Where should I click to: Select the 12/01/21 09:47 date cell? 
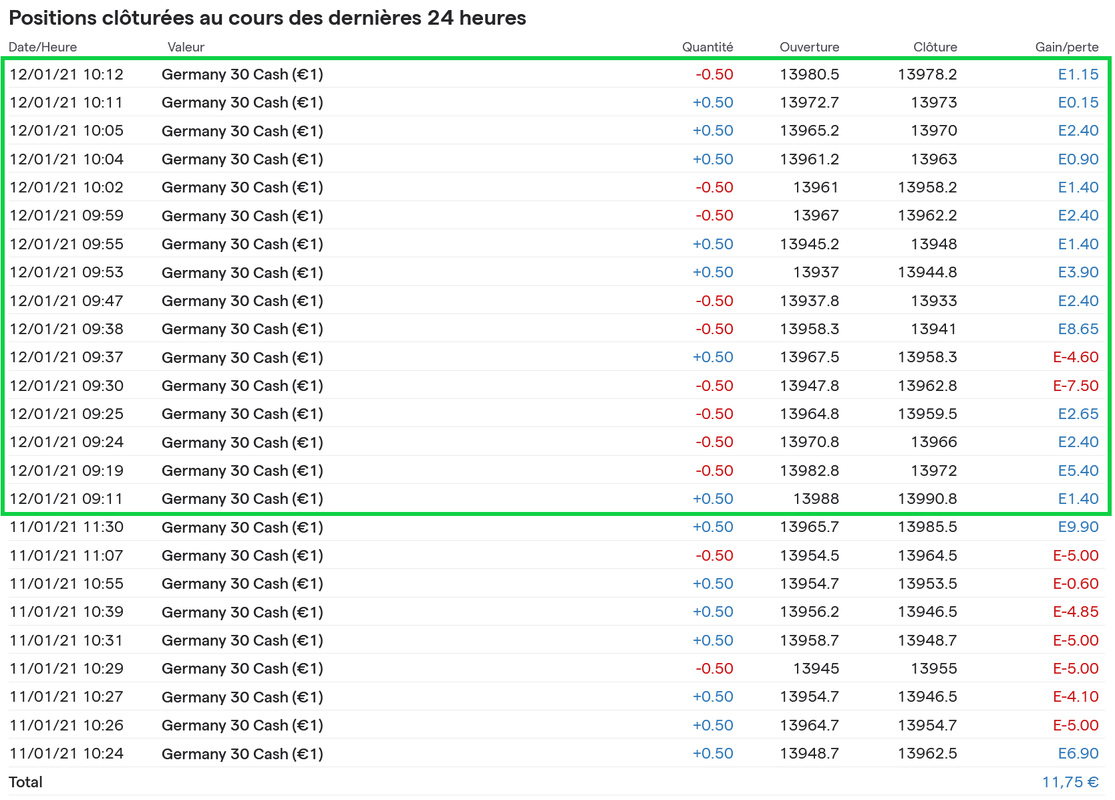click(66, 301)
